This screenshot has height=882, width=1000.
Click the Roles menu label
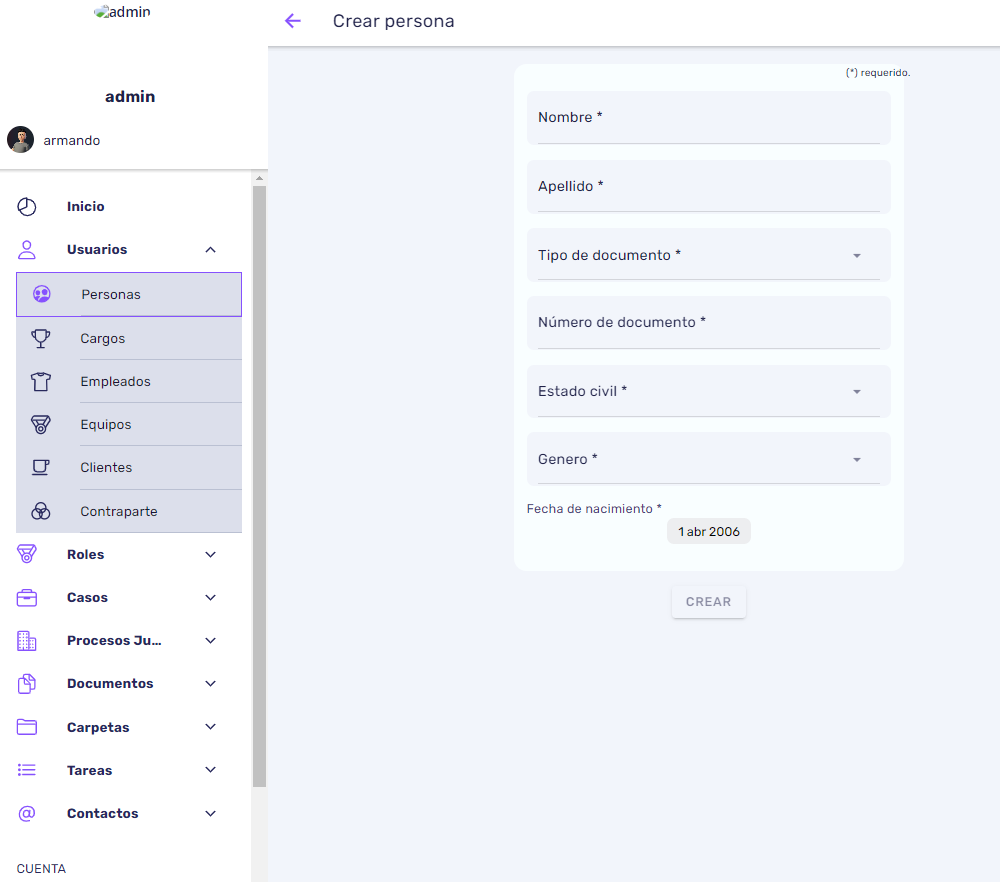point(85,554)
